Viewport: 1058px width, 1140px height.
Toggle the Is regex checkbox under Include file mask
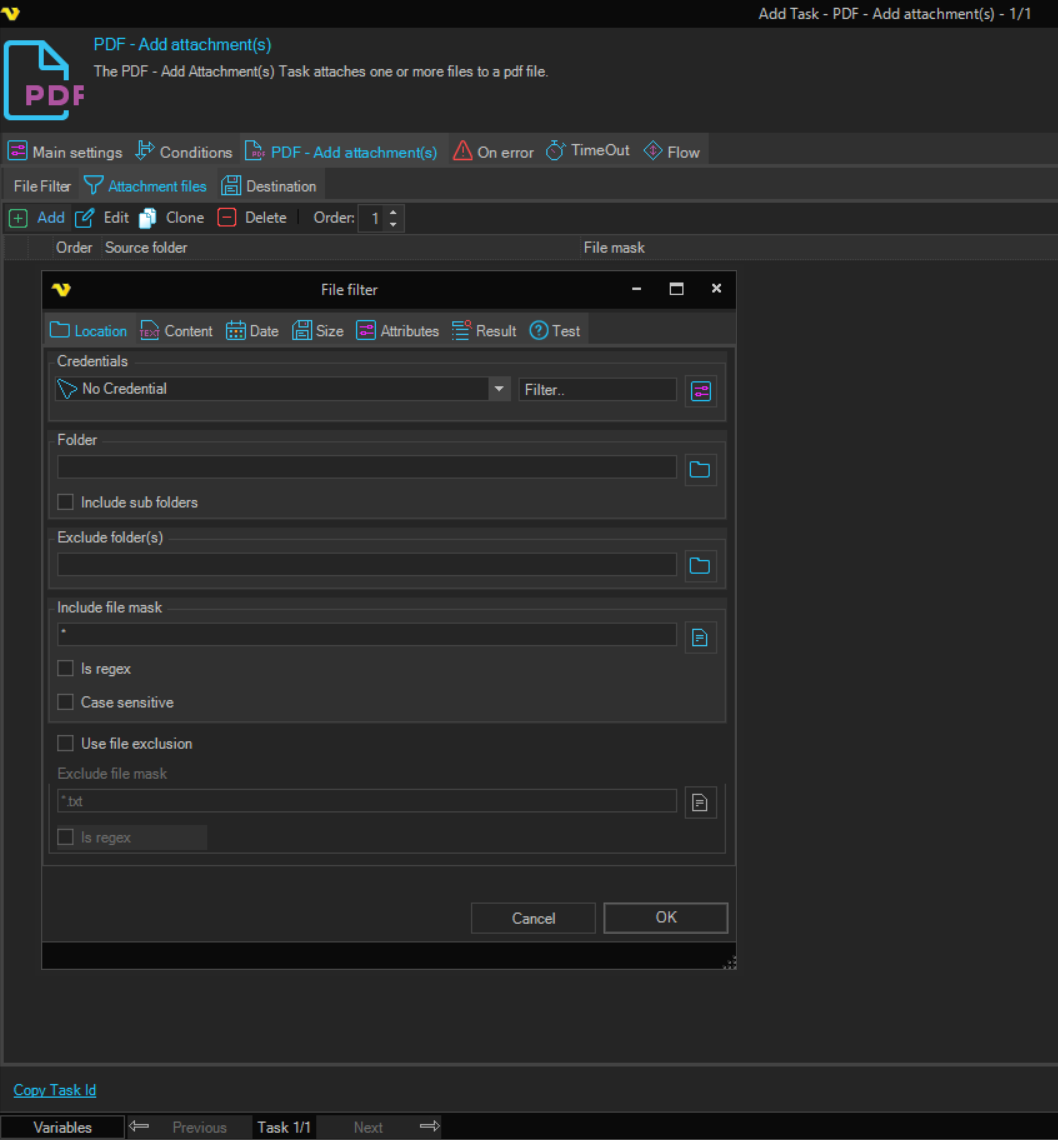coord(66,668)
